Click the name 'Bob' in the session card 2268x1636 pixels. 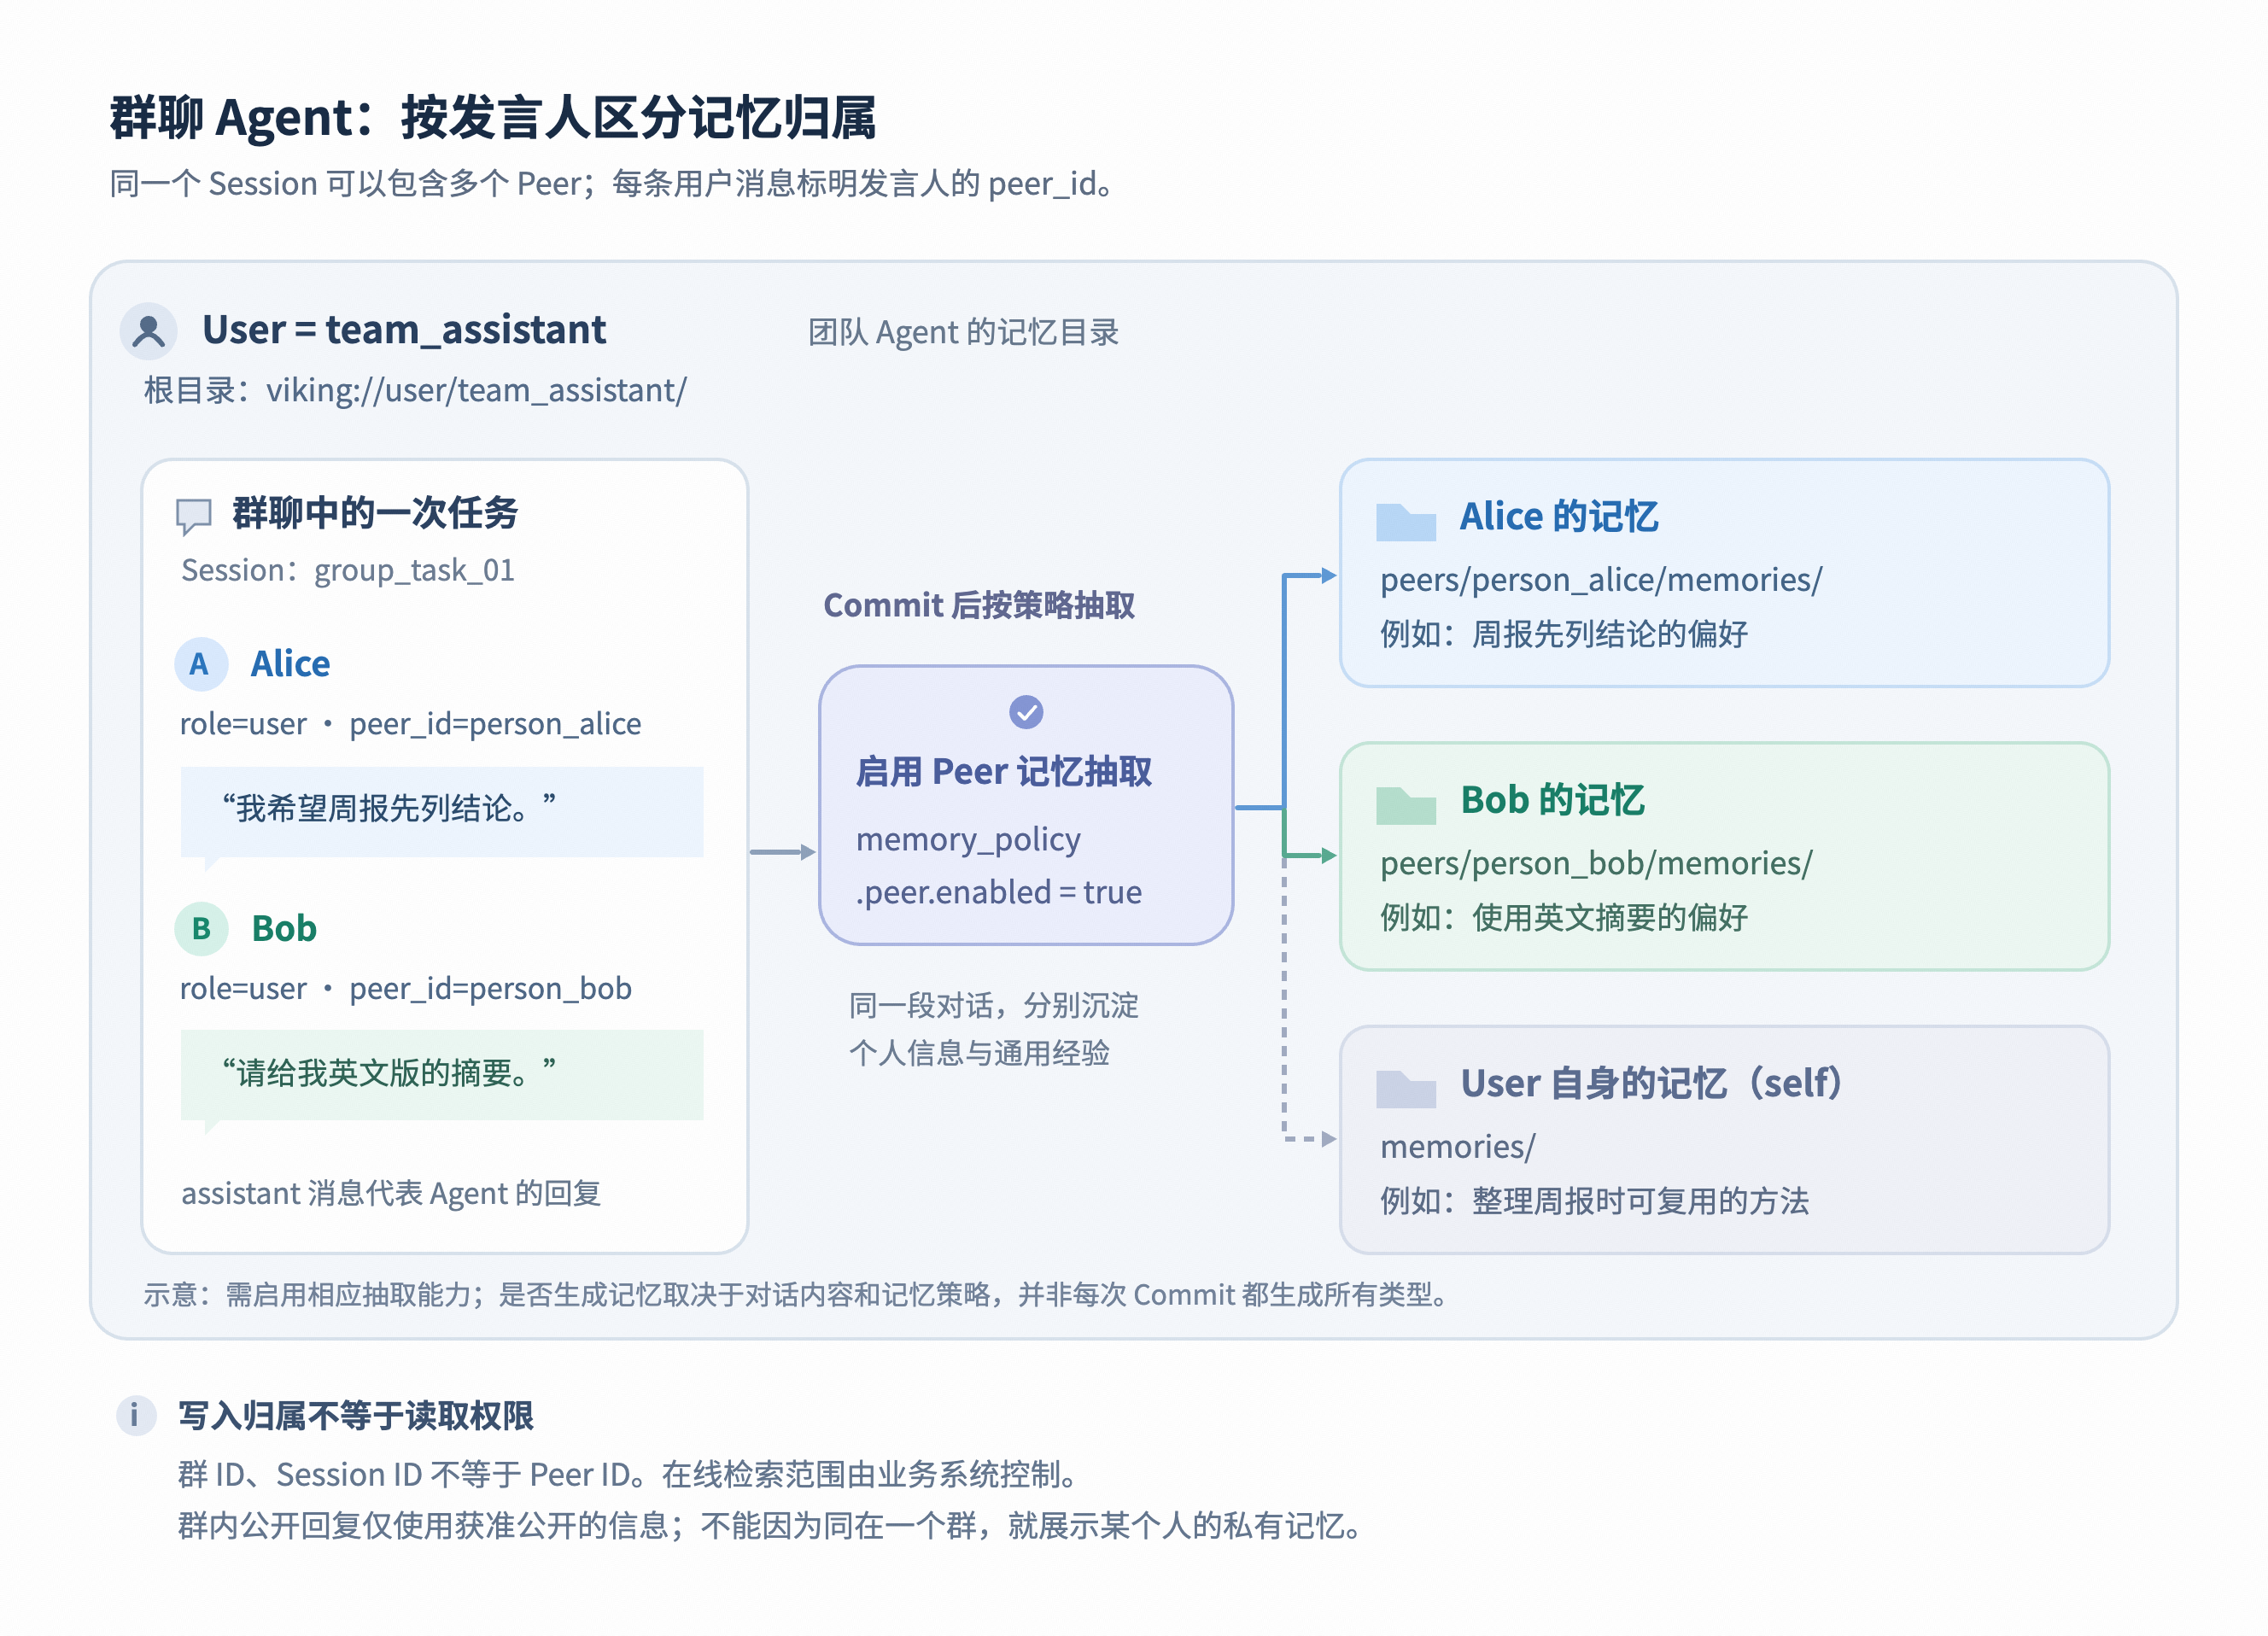tap(284, 929)
